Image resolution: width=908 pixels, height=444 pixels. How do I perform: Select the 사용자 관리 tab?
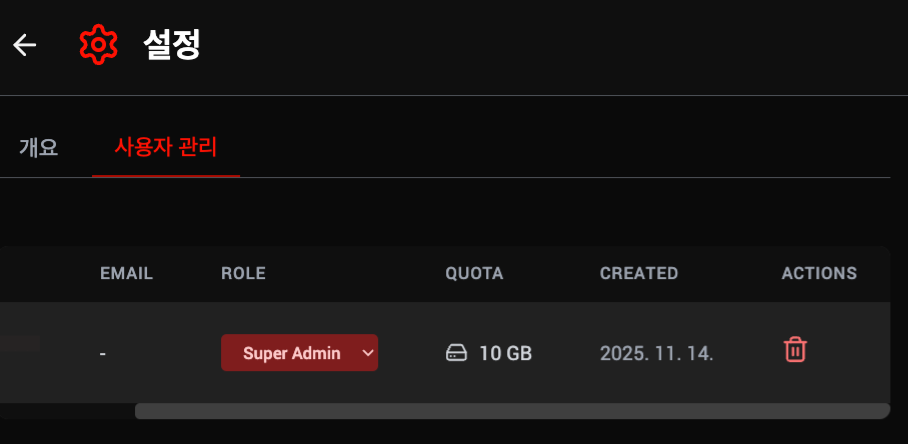[x=166, y=148]
